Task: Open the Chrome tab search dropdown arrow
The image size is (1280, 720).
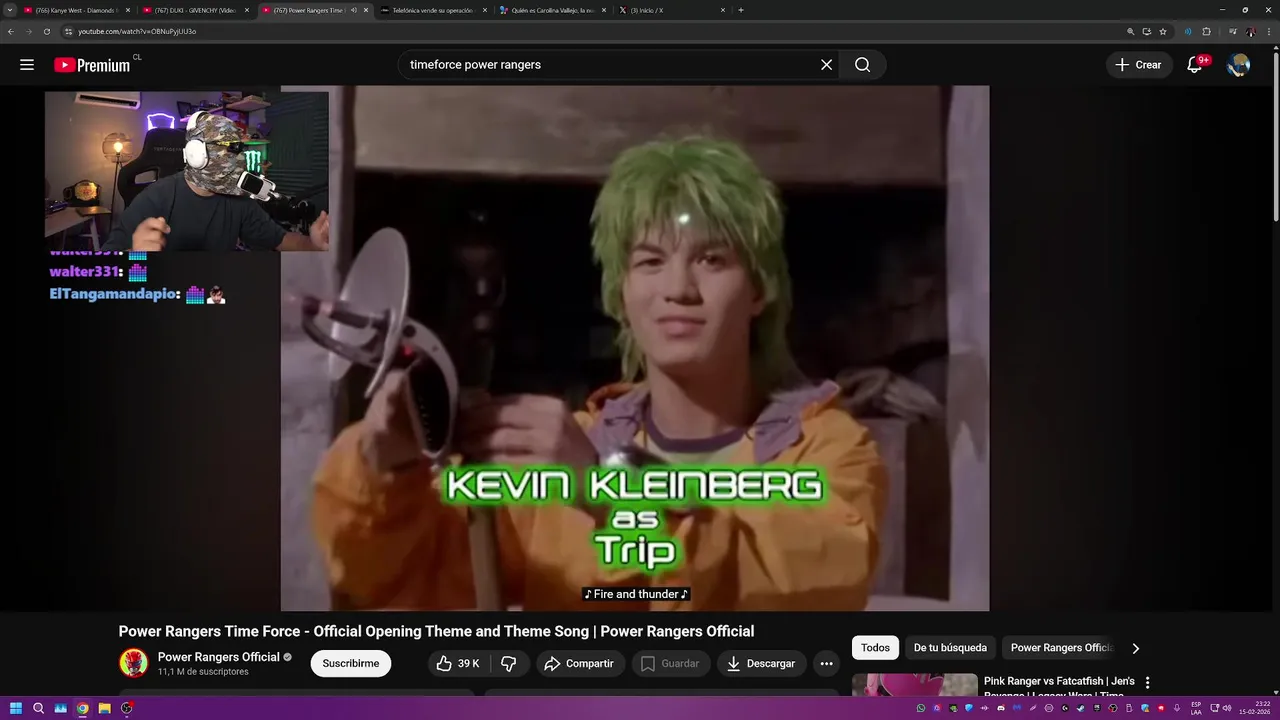Action: (10, 10)
